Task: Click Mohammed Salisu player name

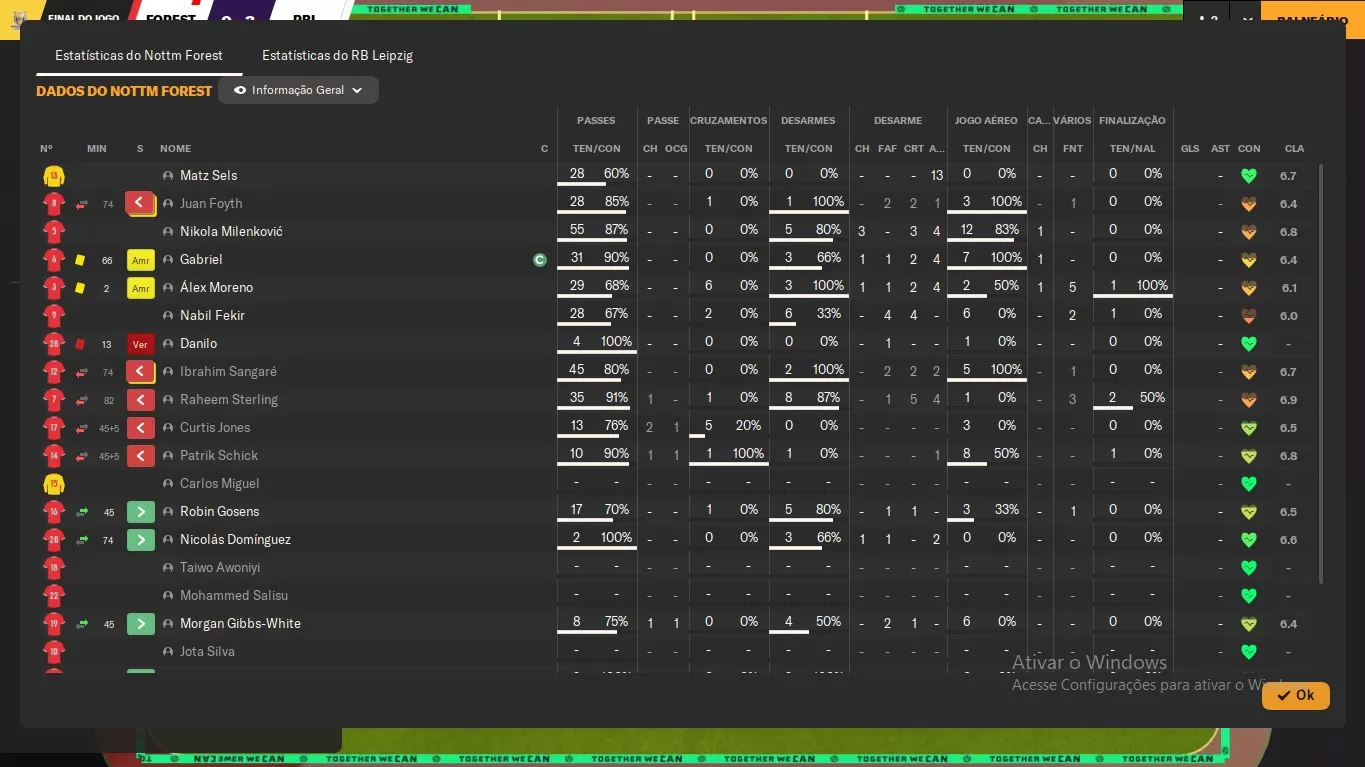Action: coord(234,596)
